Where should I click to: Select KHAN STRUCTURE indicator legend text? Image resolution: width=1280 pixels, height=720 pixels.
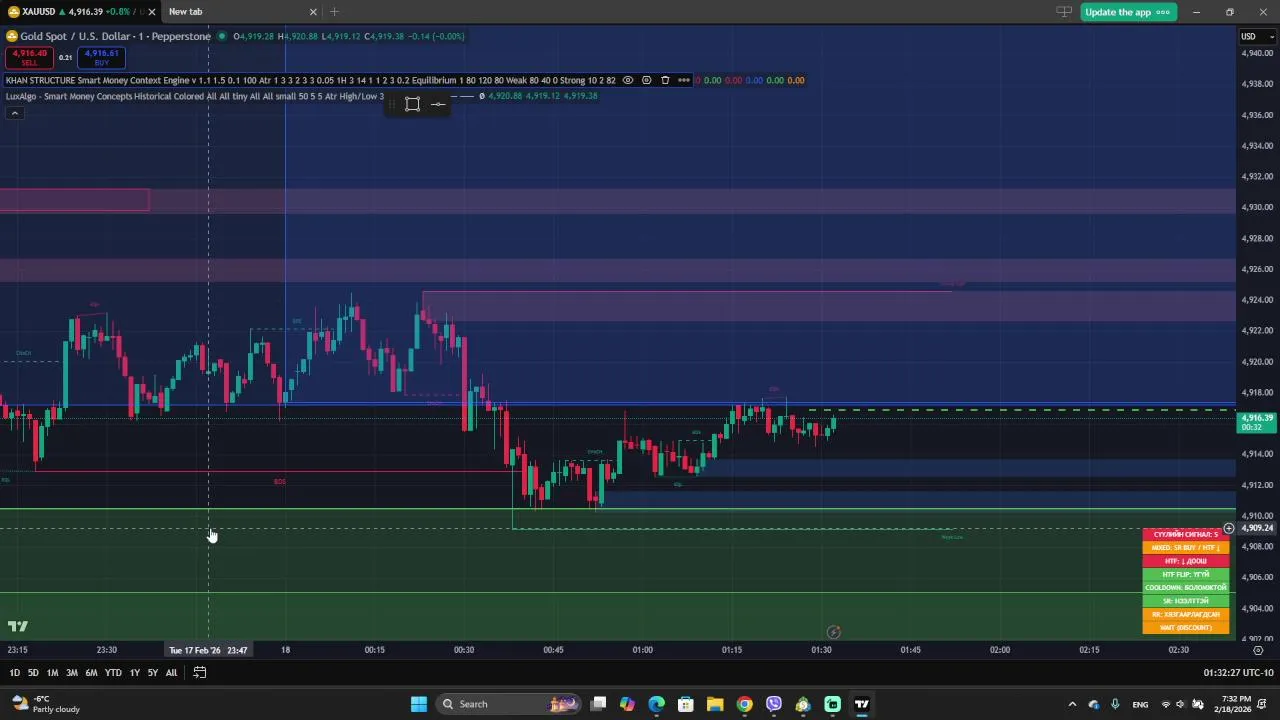(310, 80)
